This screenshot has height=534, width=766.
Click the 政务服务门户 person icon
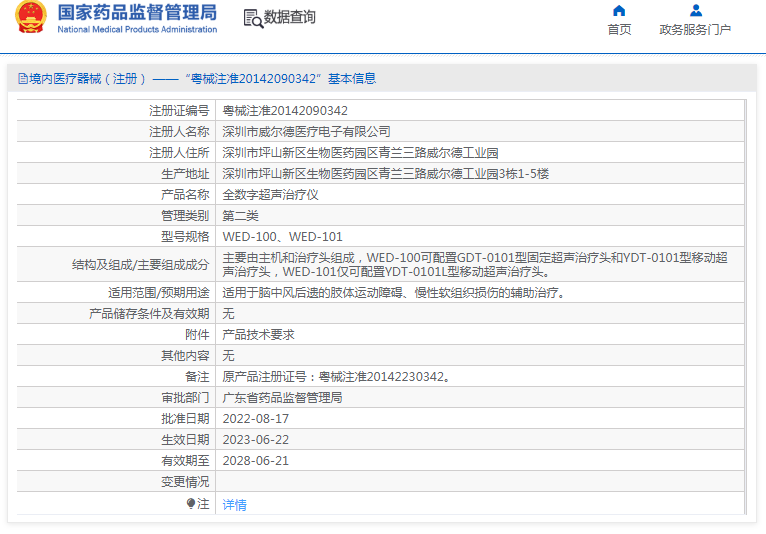(696, 11)
